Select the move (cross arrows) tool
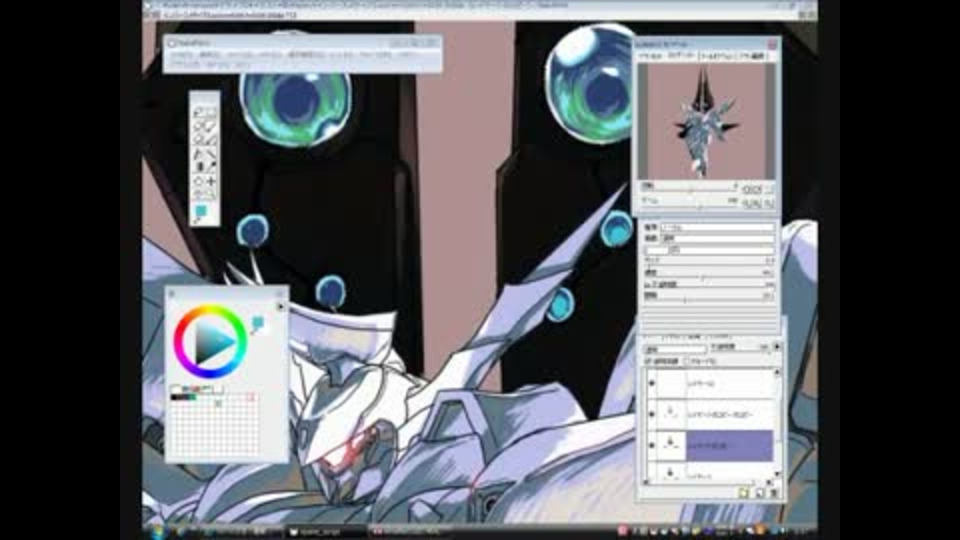The image size is (960, 540). click(x=211, y=182)
